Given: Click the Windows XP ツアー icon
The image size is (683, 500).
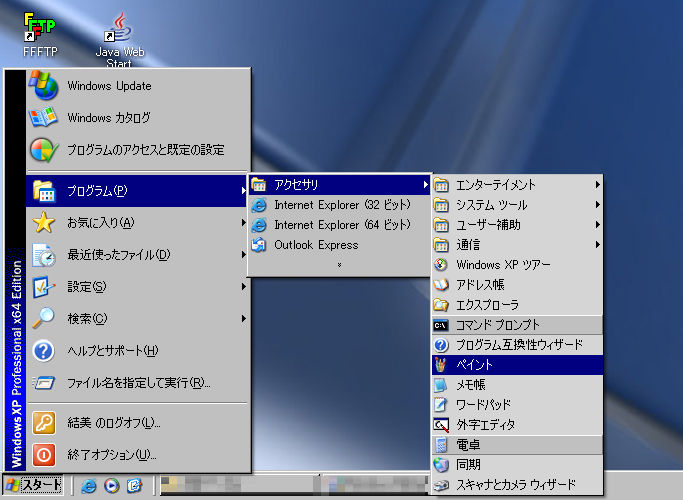Looking at the screenshot, I should (441, 264).
